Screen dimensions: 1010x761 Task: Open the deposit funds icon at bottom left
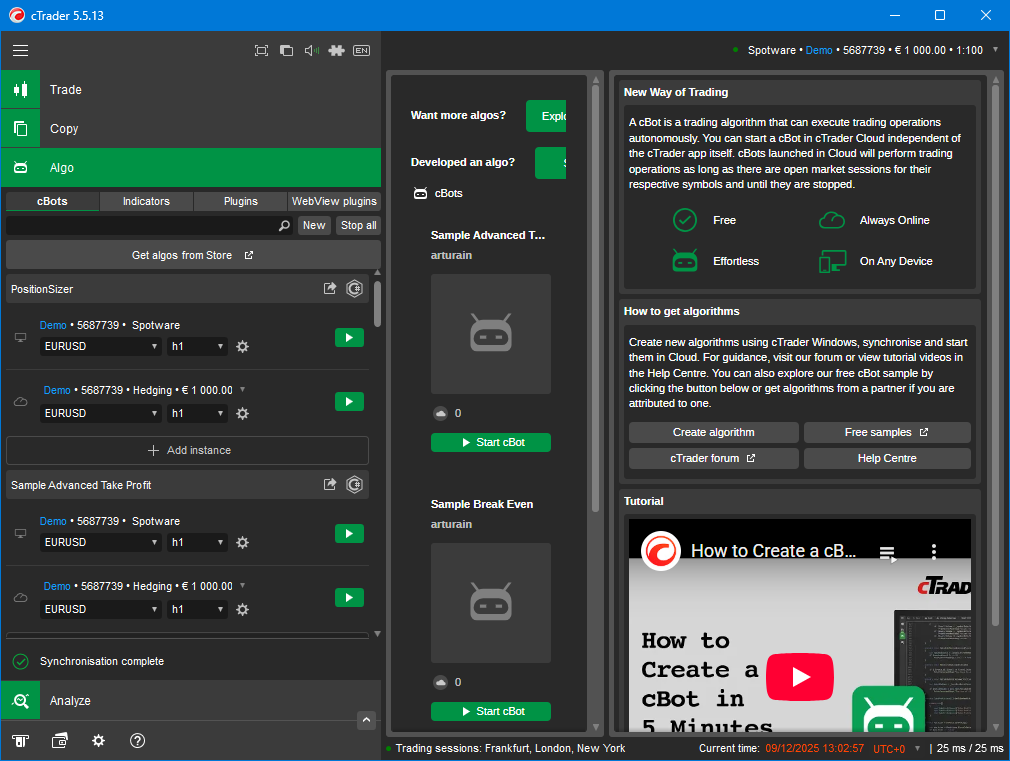click(x=21, y=741)
